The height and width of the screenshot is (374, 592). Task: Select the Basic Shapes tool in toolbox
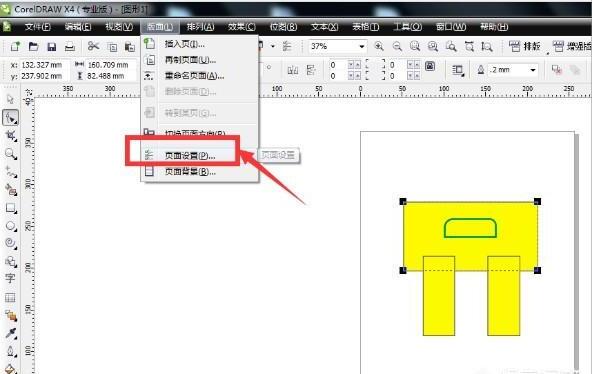[11, 261]
